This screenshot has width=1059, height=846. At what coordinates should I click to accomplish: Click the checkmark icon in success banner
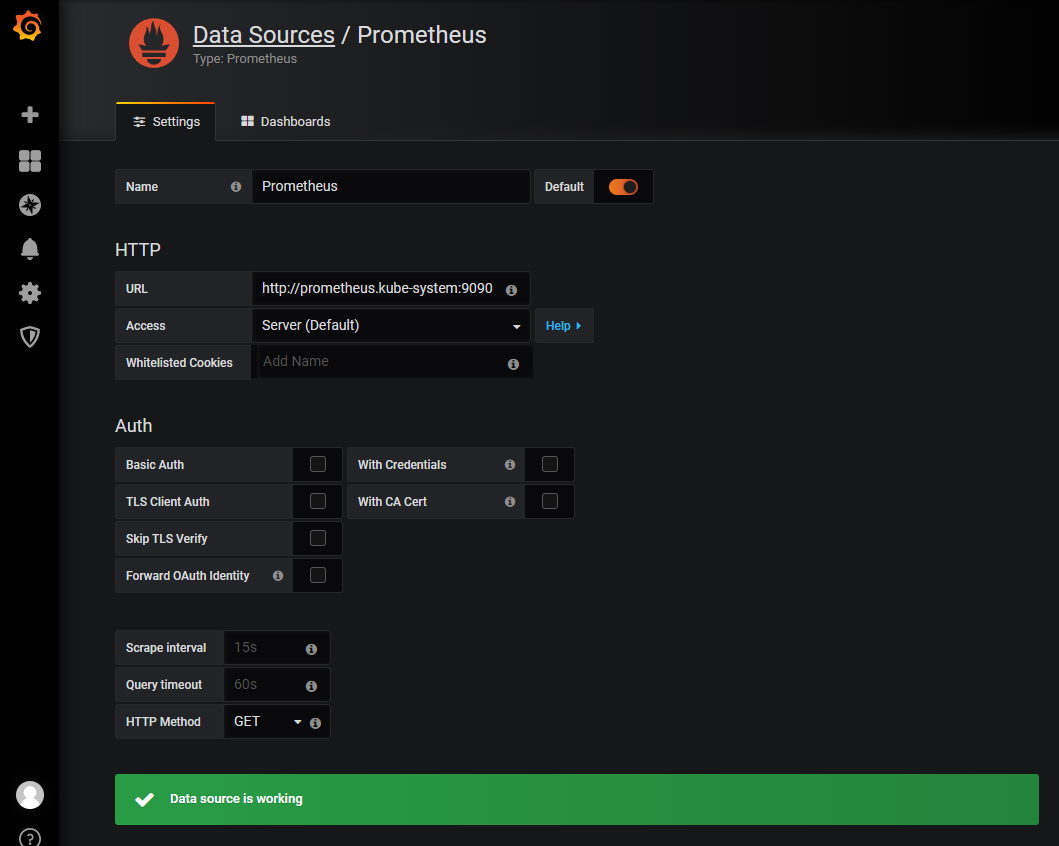(x=145, y=799)
